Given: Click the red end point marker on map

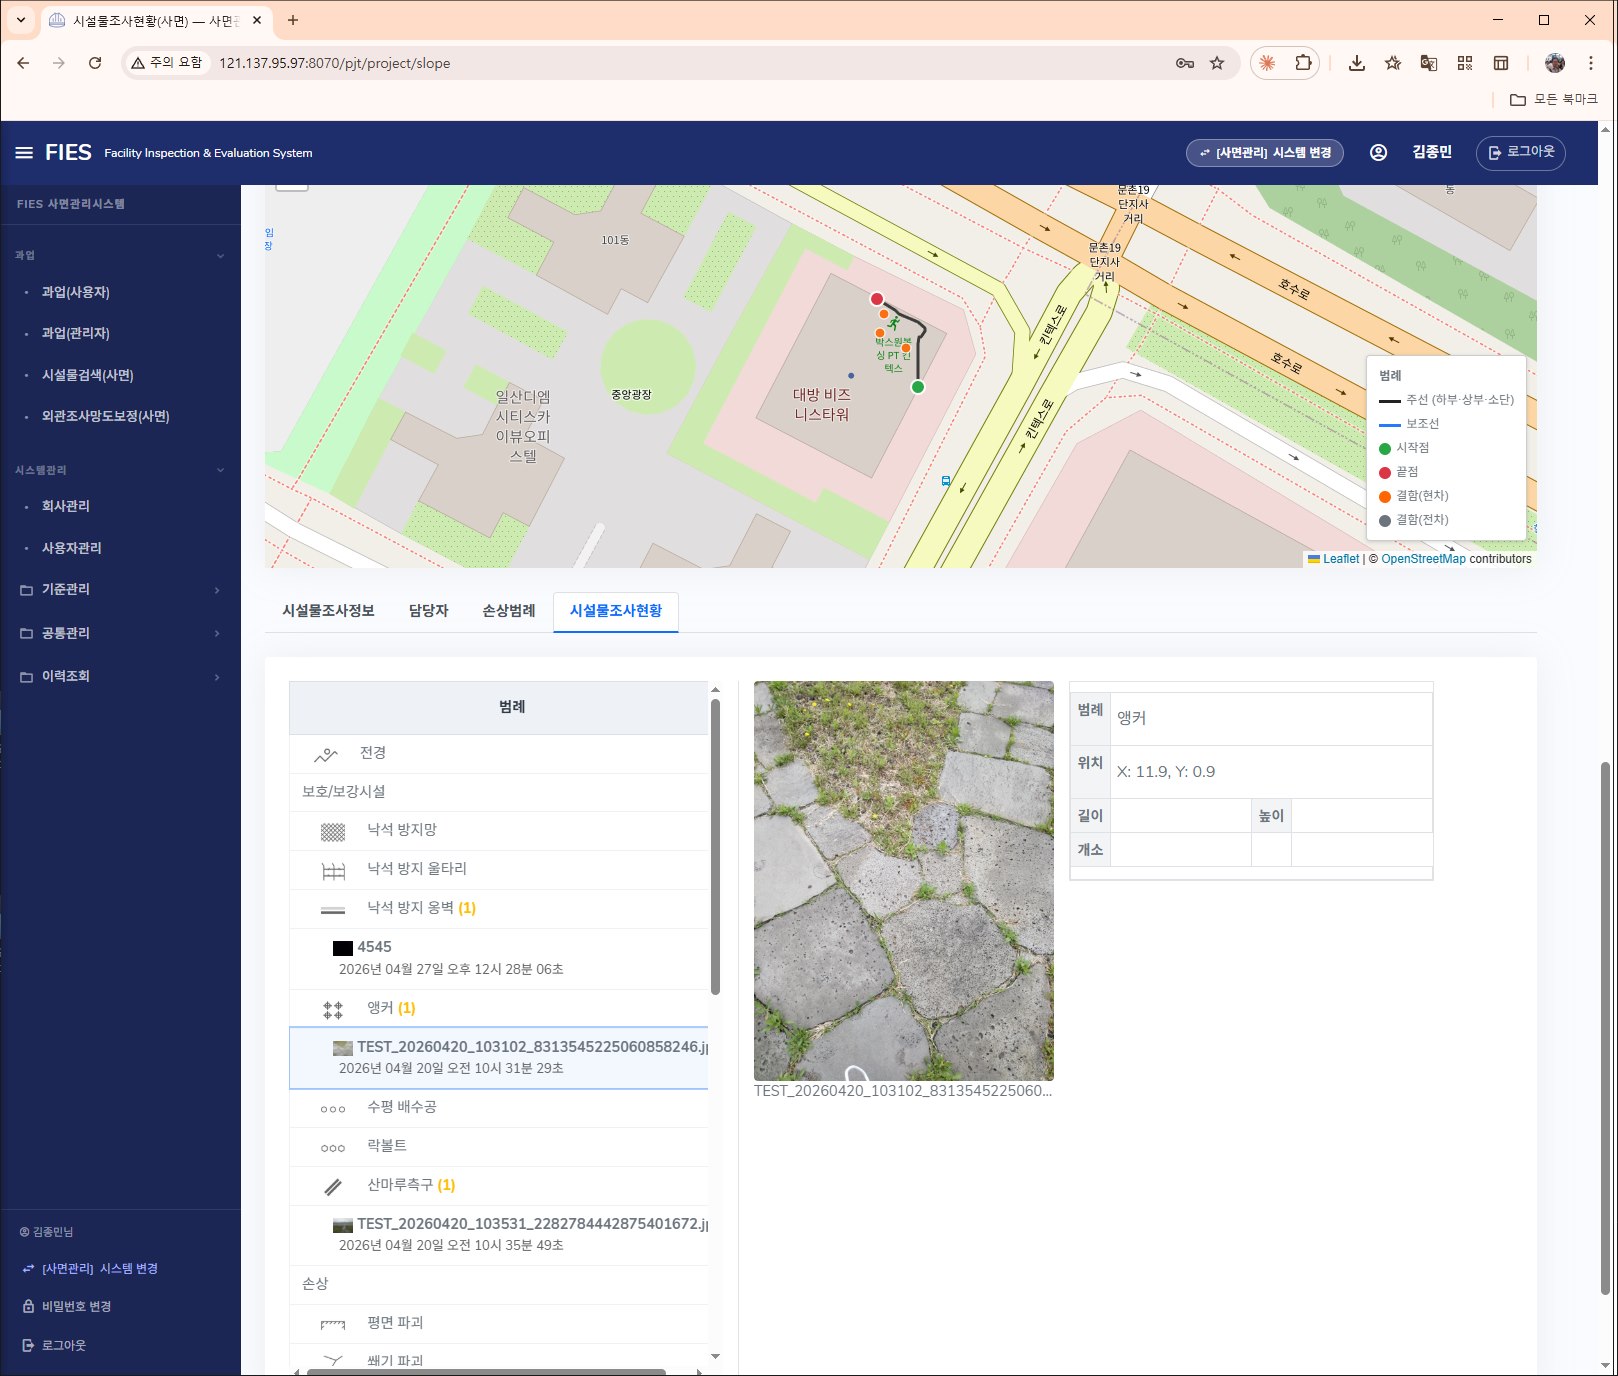Looking at the screenshot, I should 877,299.
